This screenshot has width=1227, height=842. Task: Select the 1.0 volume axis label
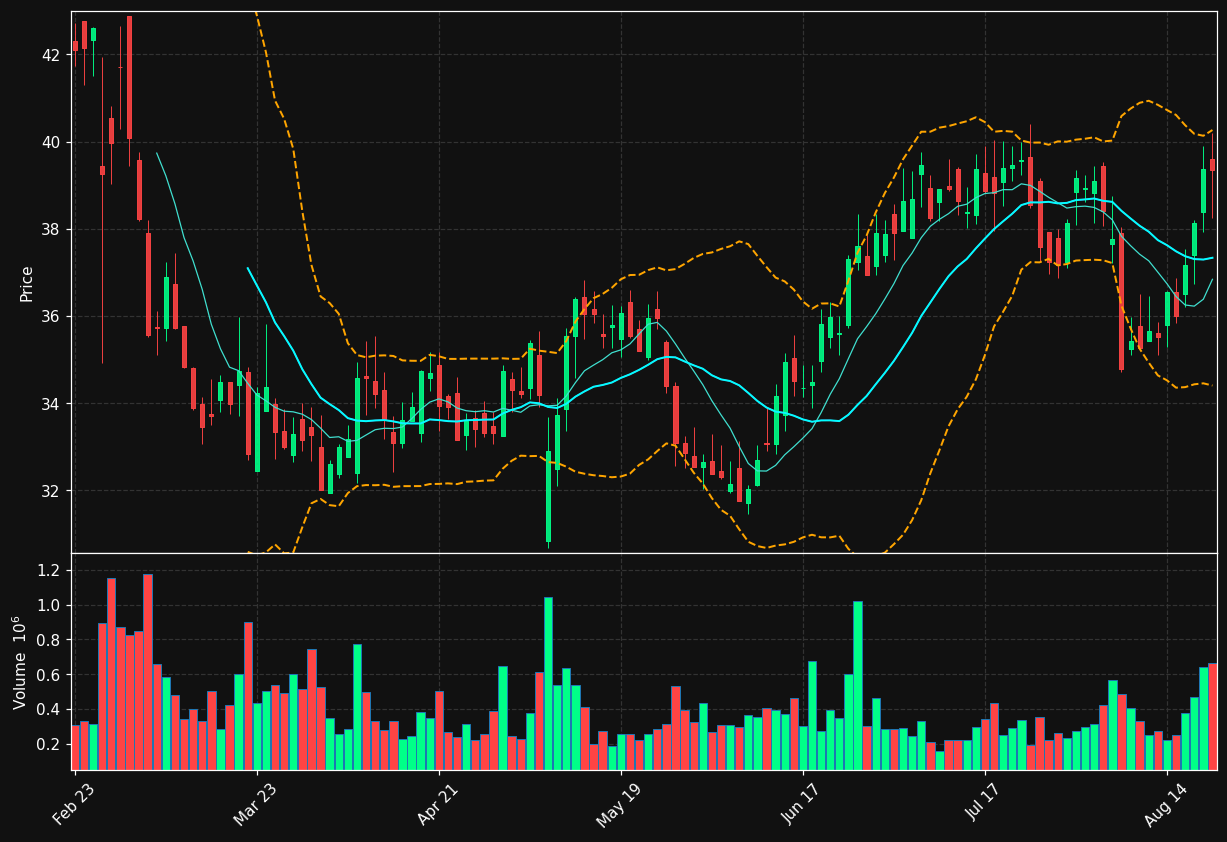[49, 605]
